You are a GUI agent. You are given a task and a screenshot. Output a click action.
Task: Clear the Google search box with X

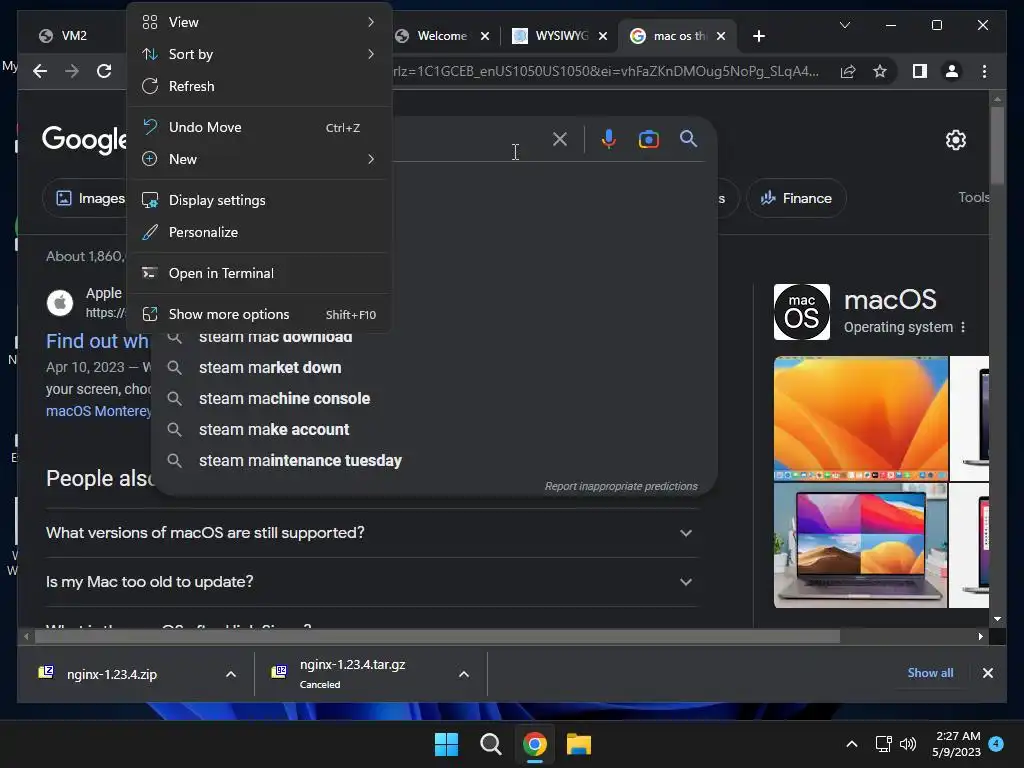coord(560,139)
